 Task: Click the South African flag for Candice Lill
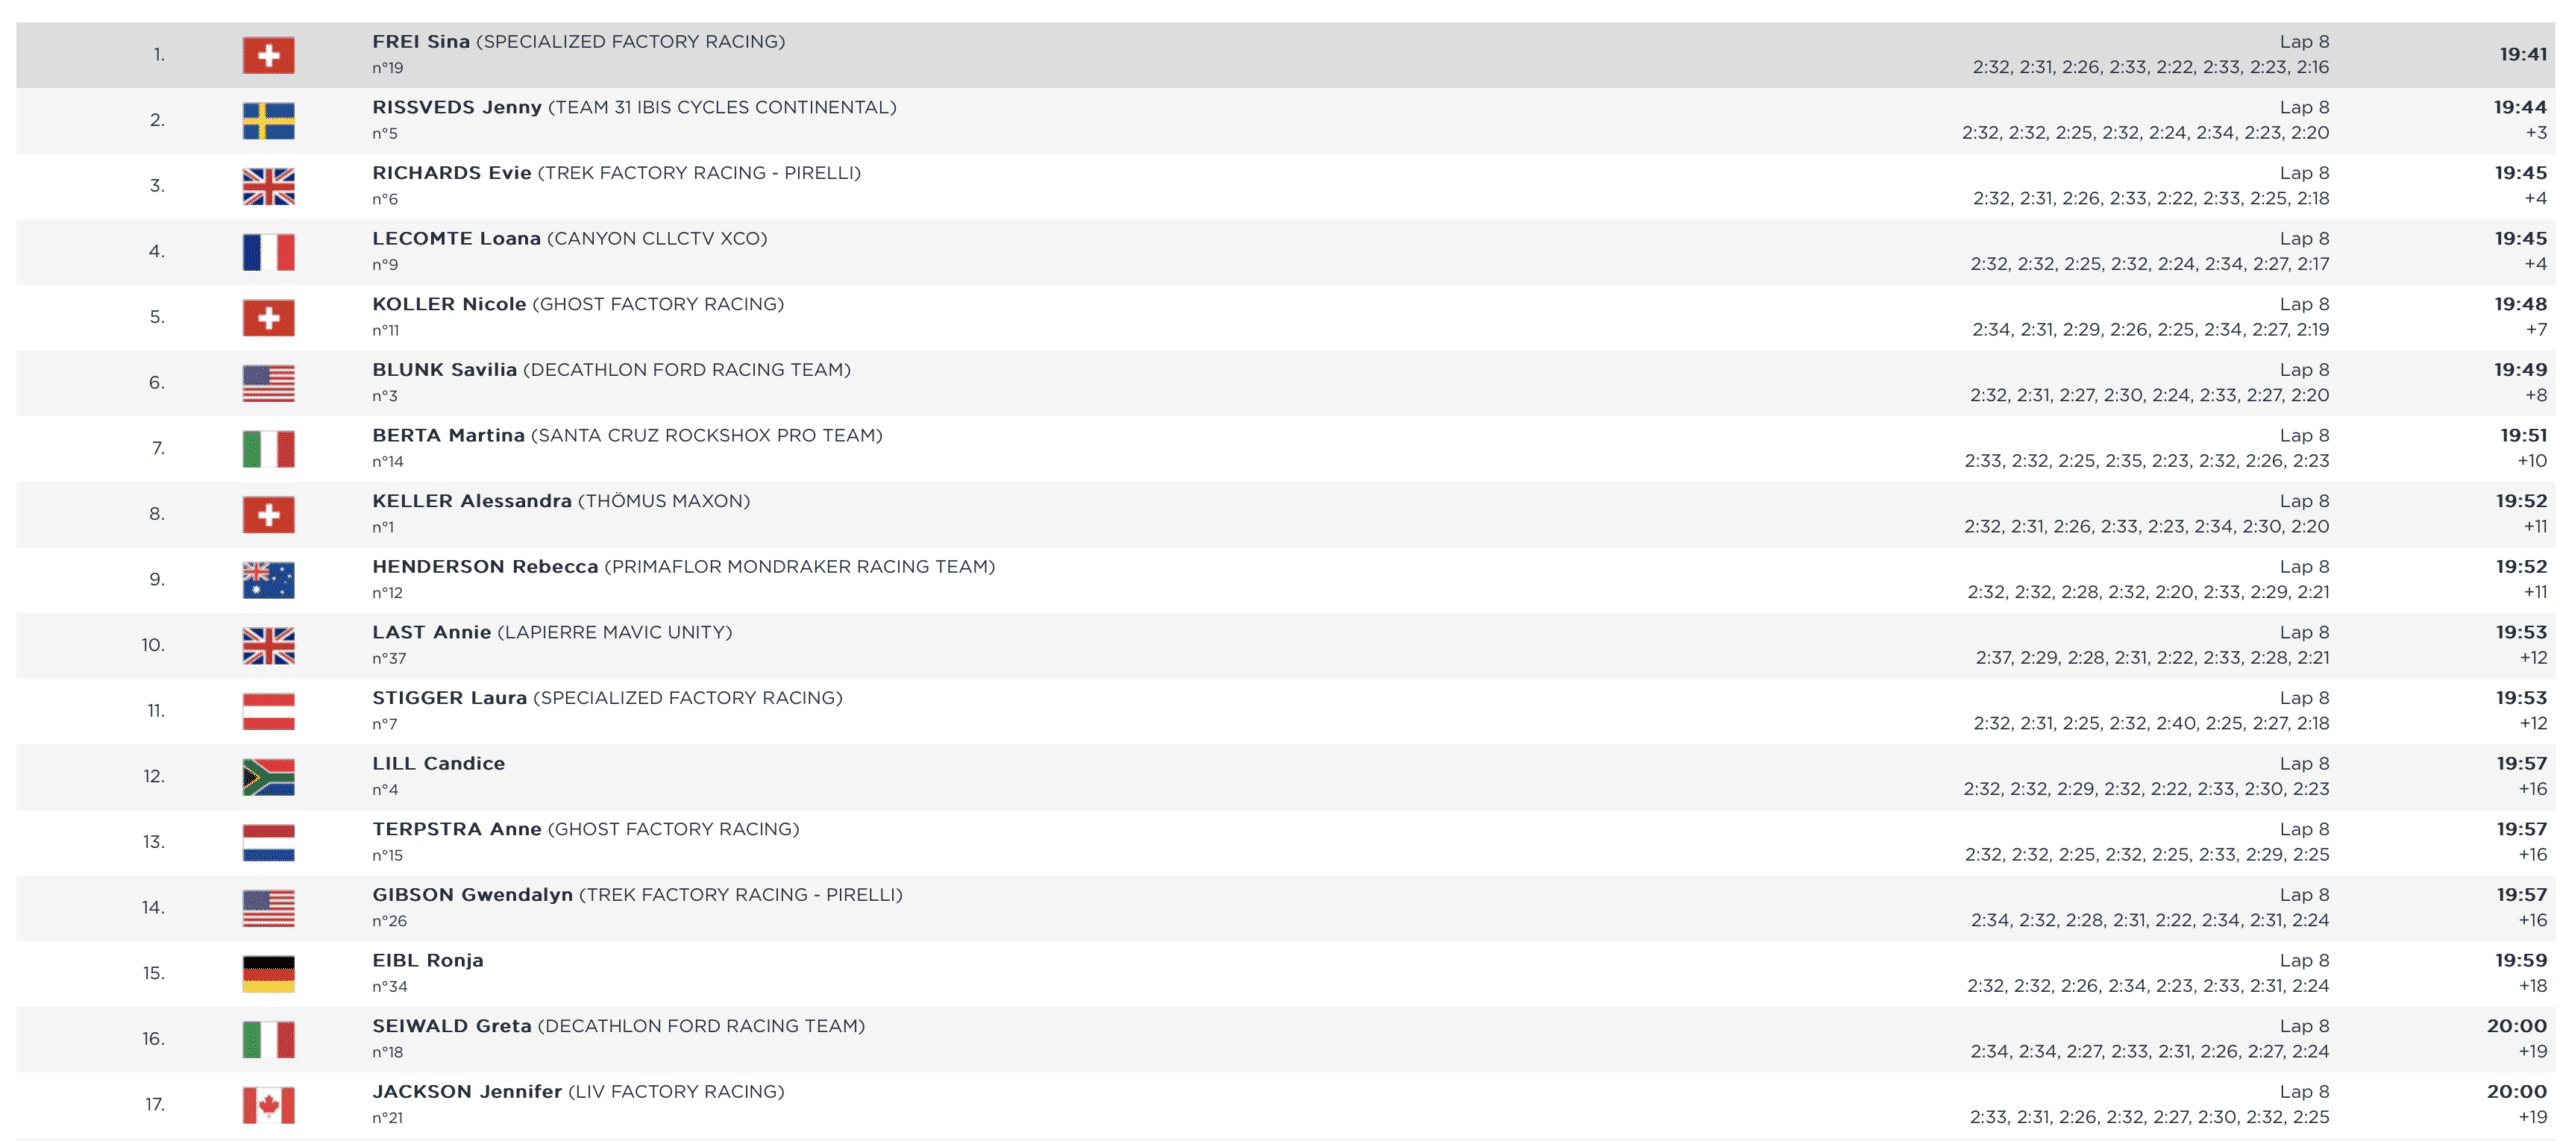(268, 777)
